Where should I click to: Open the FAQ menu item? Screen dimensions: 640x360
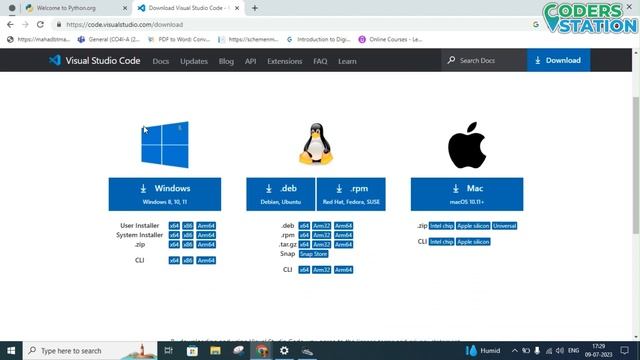320,61
